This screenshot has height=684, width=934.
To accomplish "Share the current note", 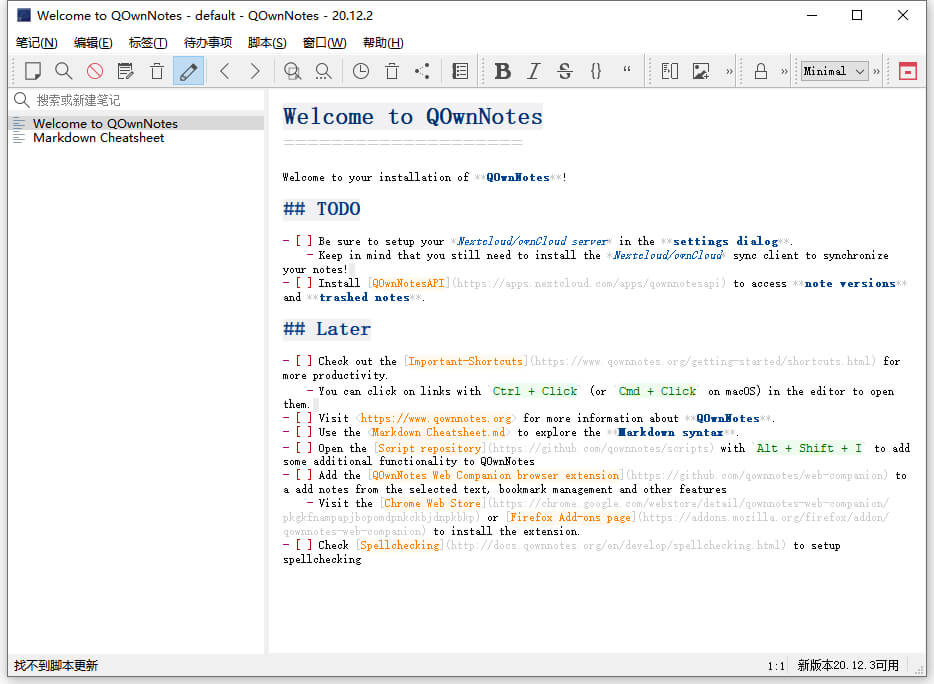I will [x=421, y=71].
